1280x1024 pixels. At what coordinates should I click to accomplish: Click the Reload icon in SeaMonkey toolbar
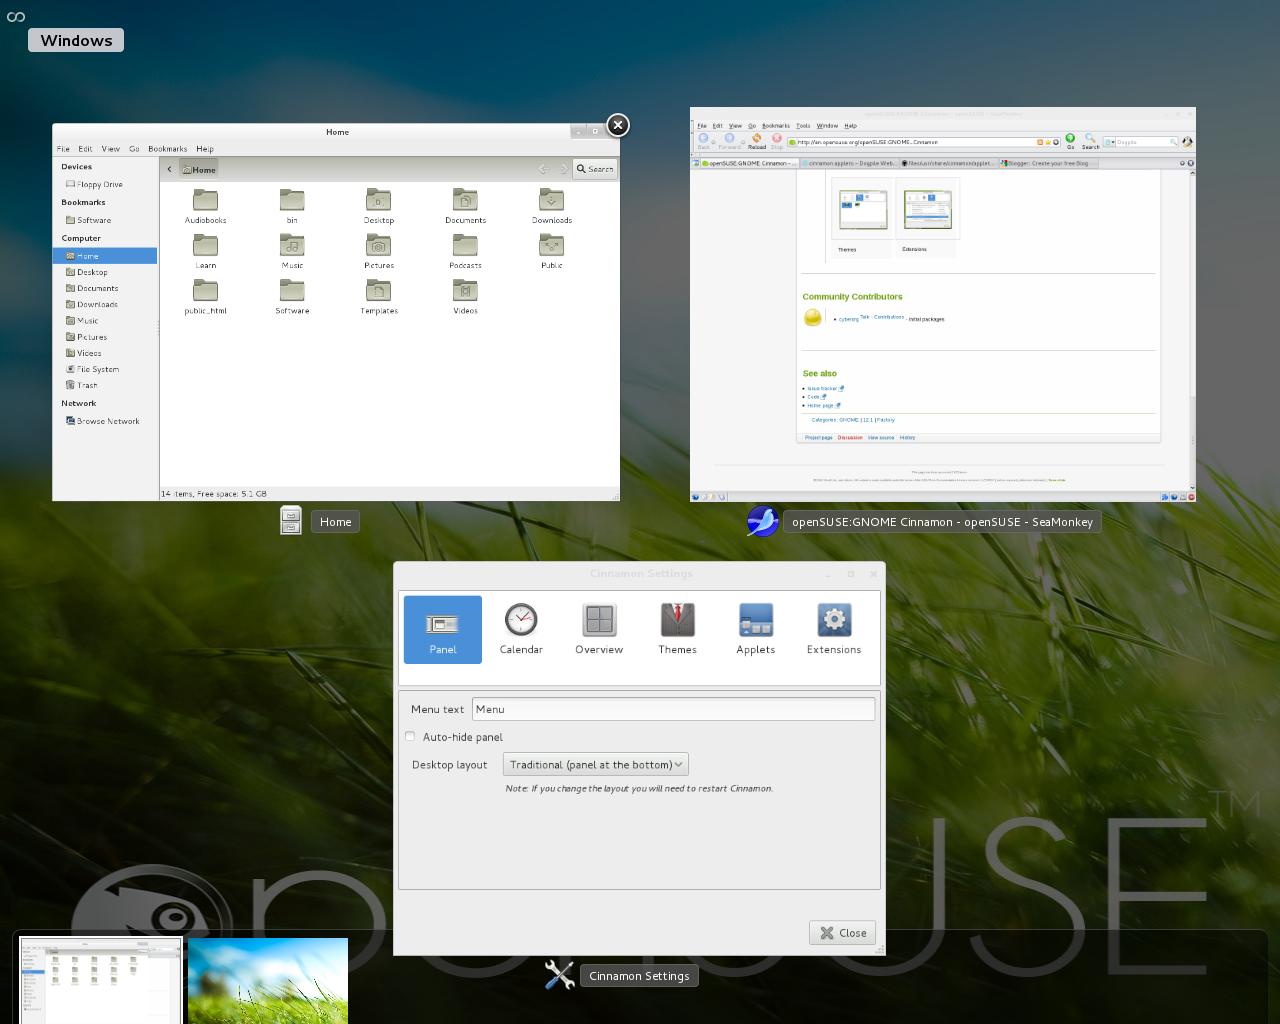point(756,138)
